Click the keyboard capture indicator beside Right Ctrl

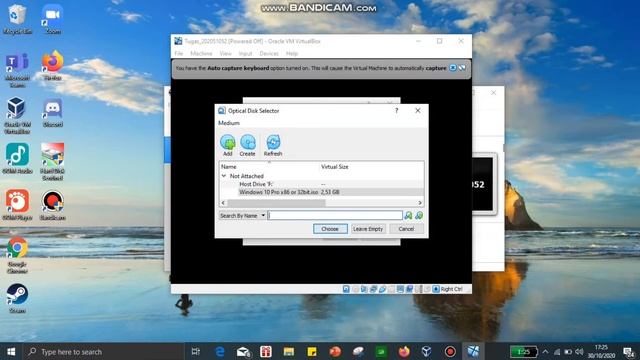point(436,289)
